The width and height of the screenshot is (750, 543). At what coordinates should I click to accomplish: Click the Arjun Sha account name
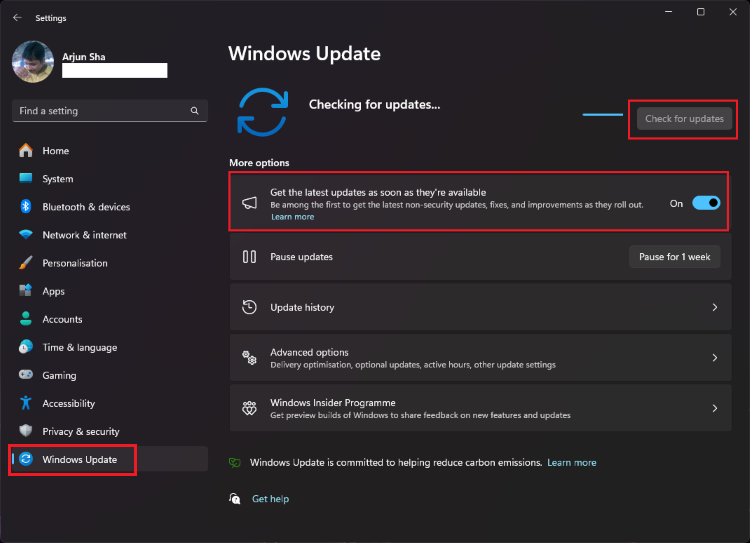(84, 56)
